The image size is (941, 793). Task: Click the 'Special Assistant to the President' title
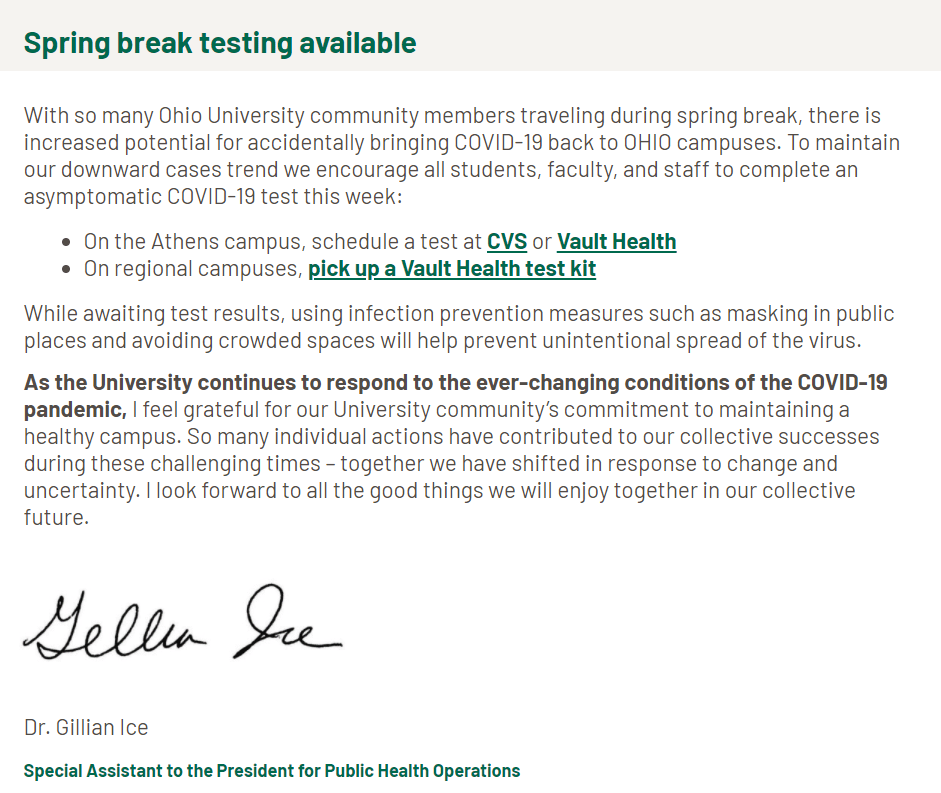pyautogui.click(x=272, y=771)
